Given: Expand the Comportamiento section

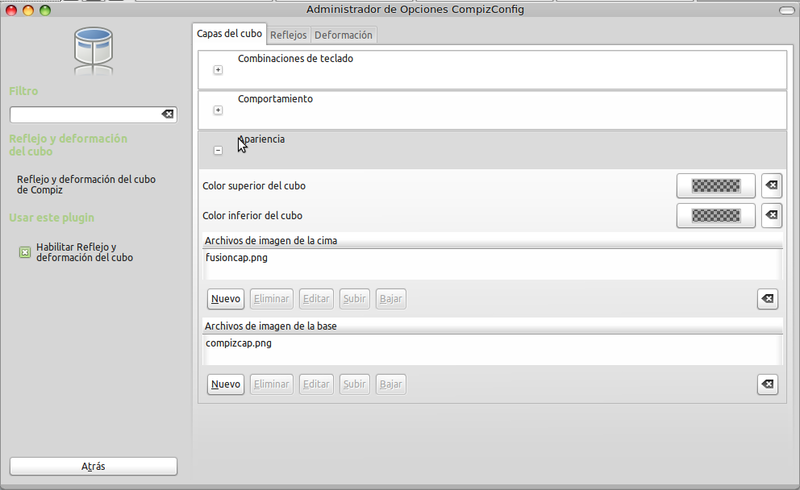Looking at the screenshot, I should pyautogui.click(x=219, y=110).
